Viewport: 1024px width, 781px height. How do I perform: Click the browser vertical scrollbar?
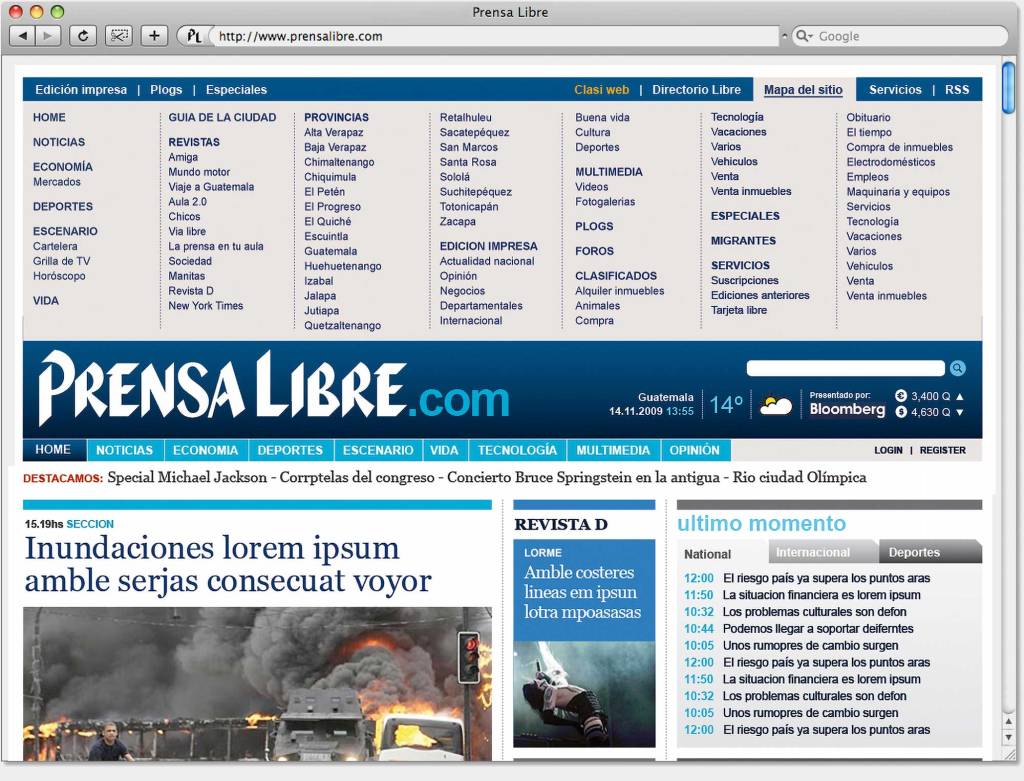point(1009,400)
